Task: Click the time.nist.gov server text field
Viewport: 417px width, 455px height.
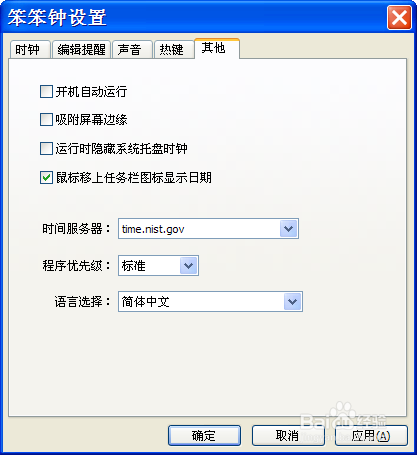Action: point(199,229)
